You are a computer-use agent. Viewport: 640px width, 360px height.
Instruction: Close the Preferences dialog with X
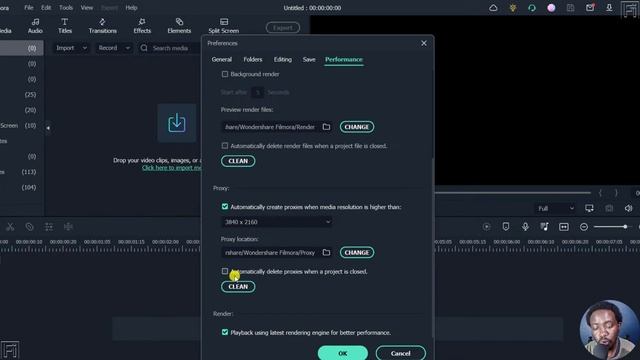pyautogui.click(x=424, y=43)
